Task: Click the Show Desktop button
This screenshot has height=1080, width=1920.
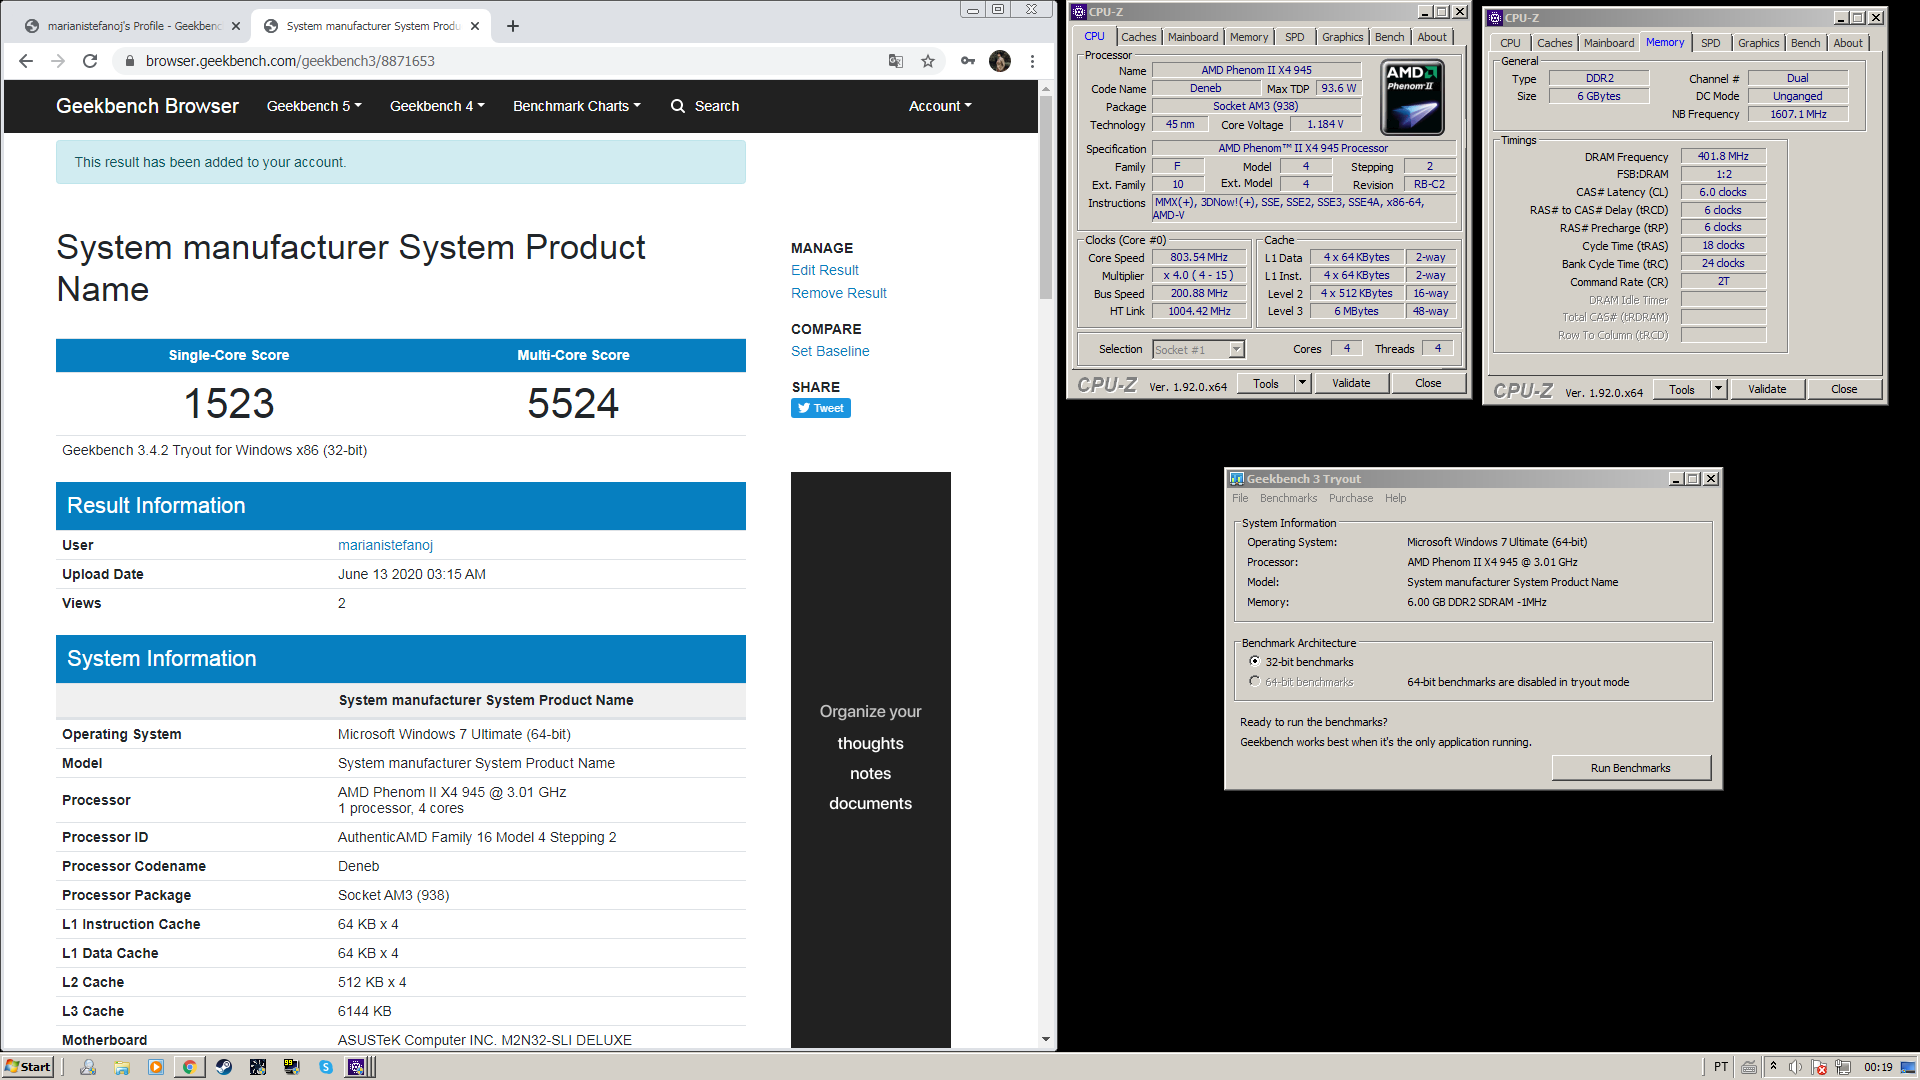Action: click(x=1909, y=1067)
